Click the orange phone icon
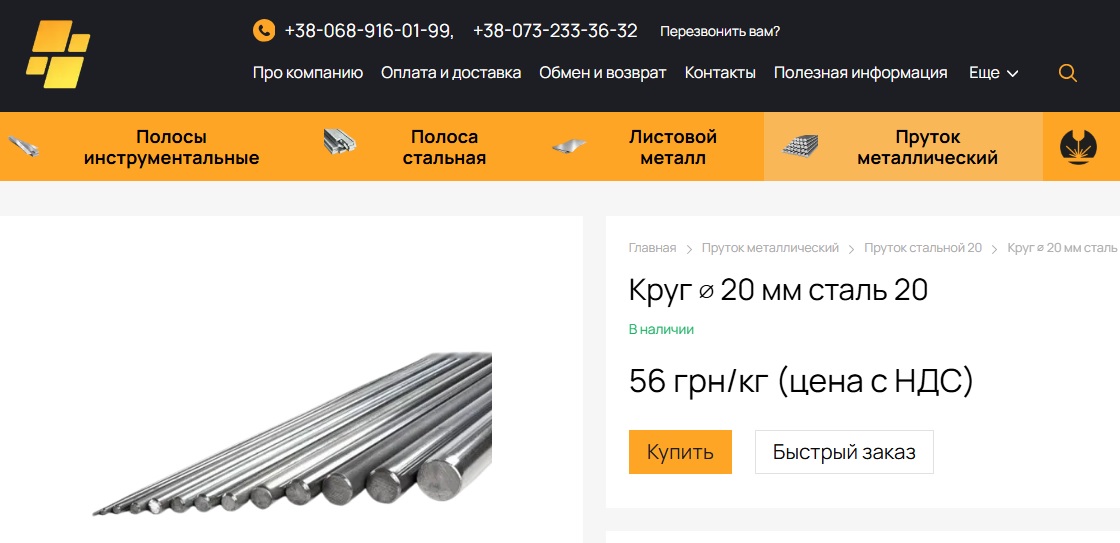Image resolution: width=1120 pixels, height=543 pixels. pyautogui.click(x=264, y=31)
